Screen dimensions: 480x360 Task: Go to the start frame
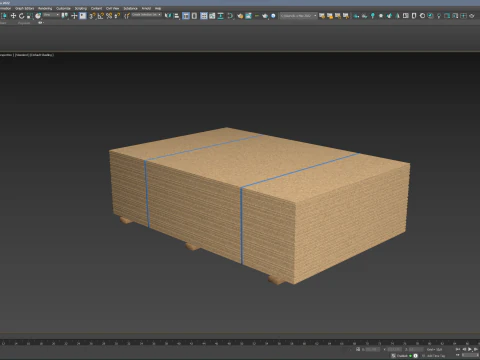pos(458,349)
